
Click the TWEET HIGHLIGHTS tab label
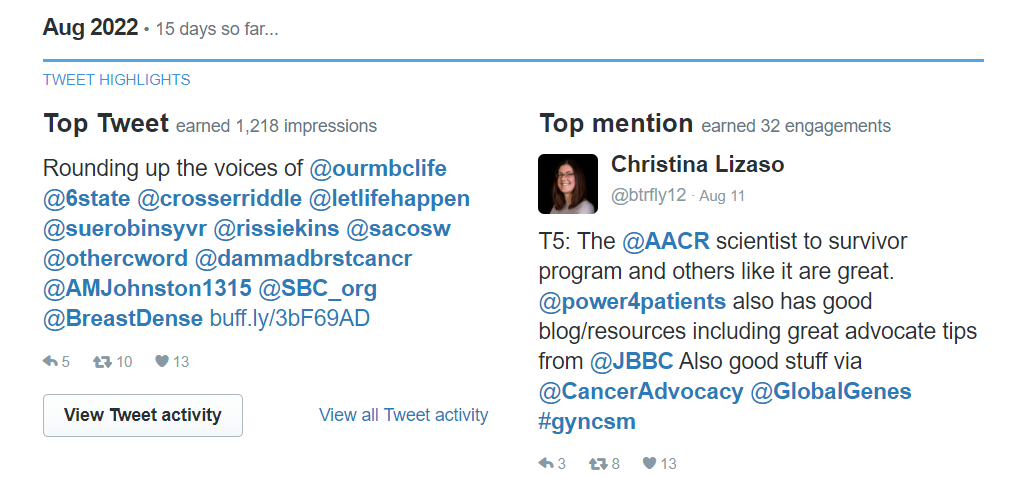(x=116, y=80)
